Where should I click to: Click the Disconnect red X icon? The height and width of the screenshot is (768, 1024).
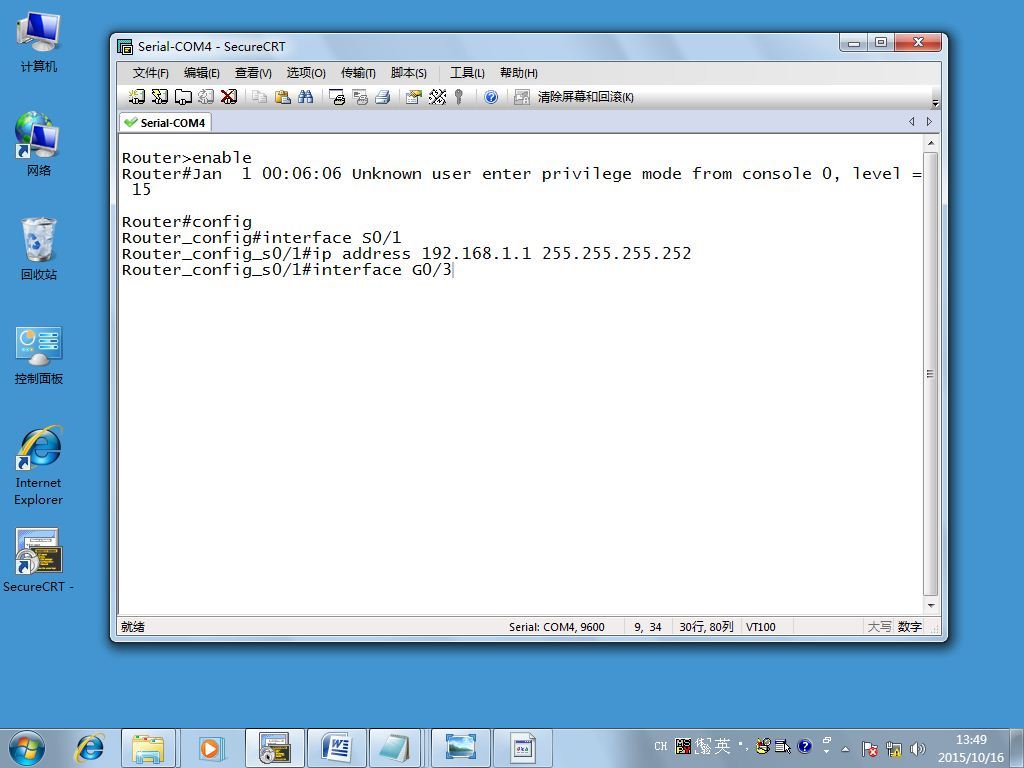[x=229, y=97]
